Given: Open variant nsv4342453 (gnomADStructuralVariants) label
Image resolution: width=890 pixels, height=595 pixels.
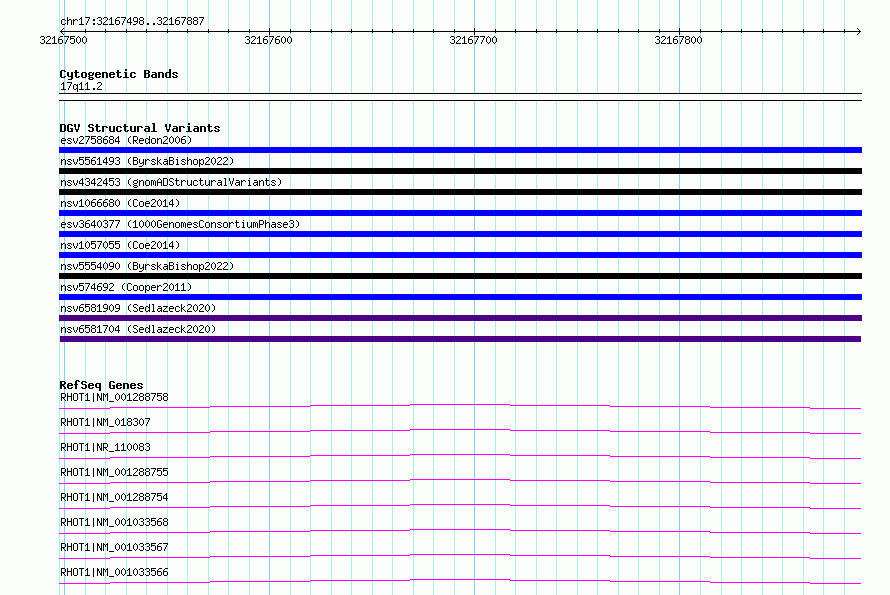Looking at the screenshot, I should 171,182.
